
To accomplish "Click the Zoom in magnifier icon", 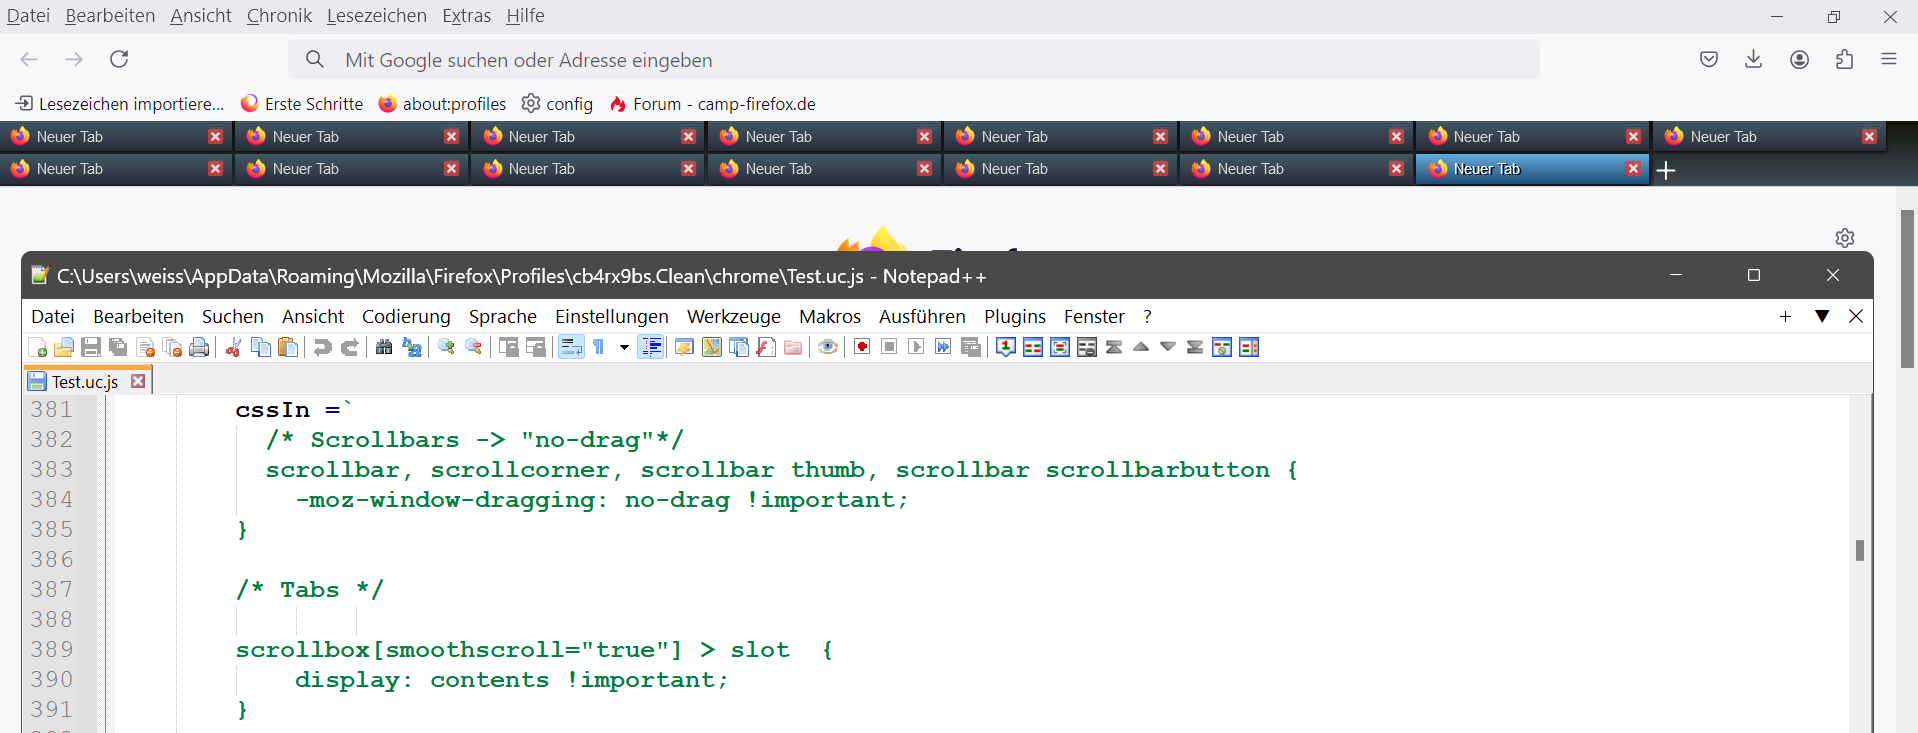I will coord(447,347).
